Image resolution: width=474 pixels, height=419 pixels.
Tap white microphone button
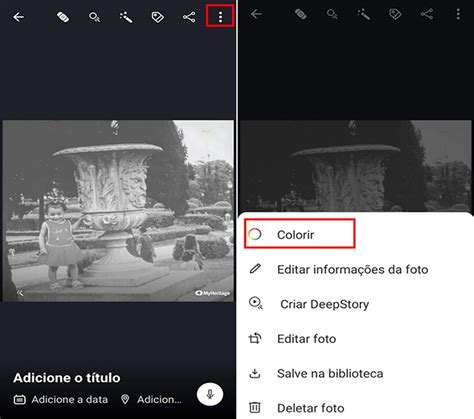pos(210,394)
